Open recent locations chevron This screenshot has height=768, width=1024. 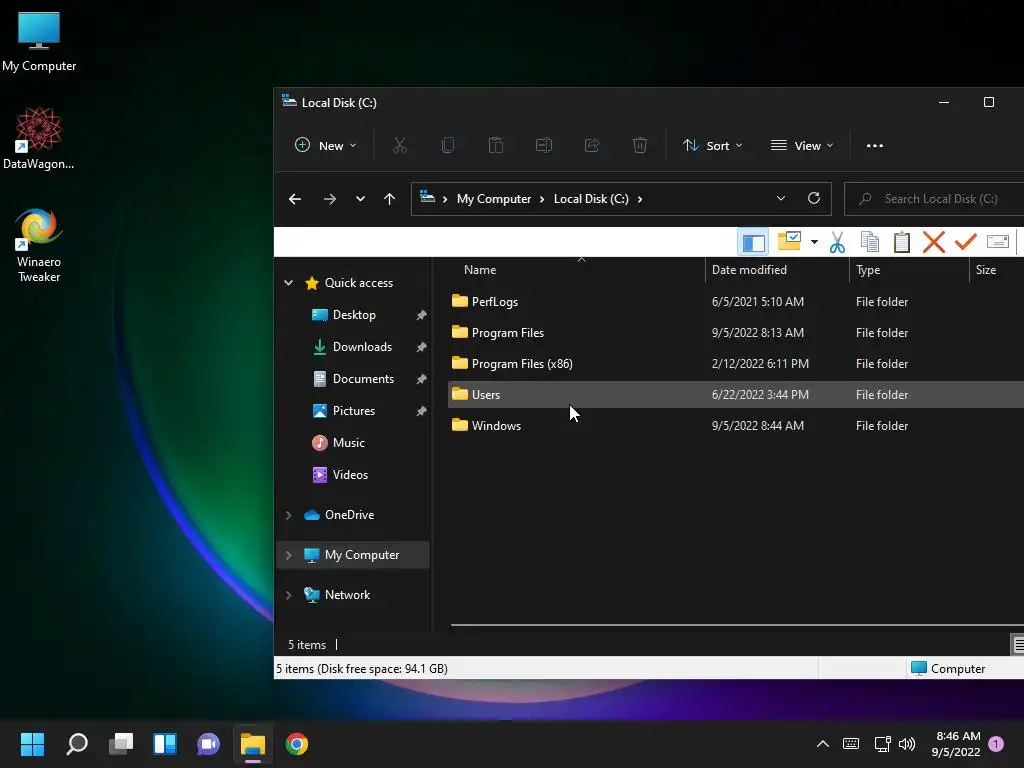point(360,199)
